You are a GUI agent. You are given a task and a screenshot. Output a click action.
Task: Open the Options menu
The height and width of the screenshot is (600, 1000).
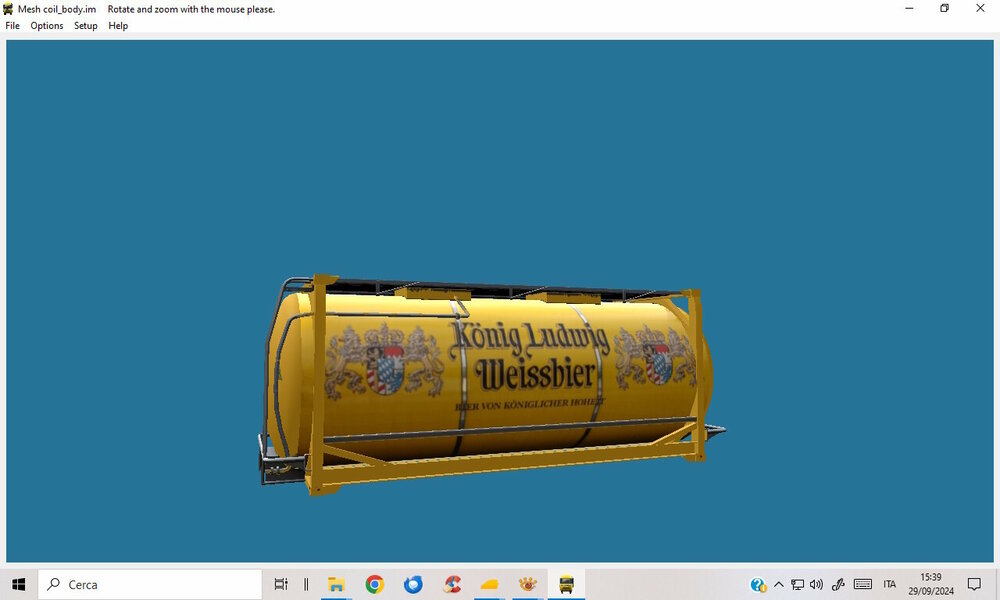pos(47,26)
